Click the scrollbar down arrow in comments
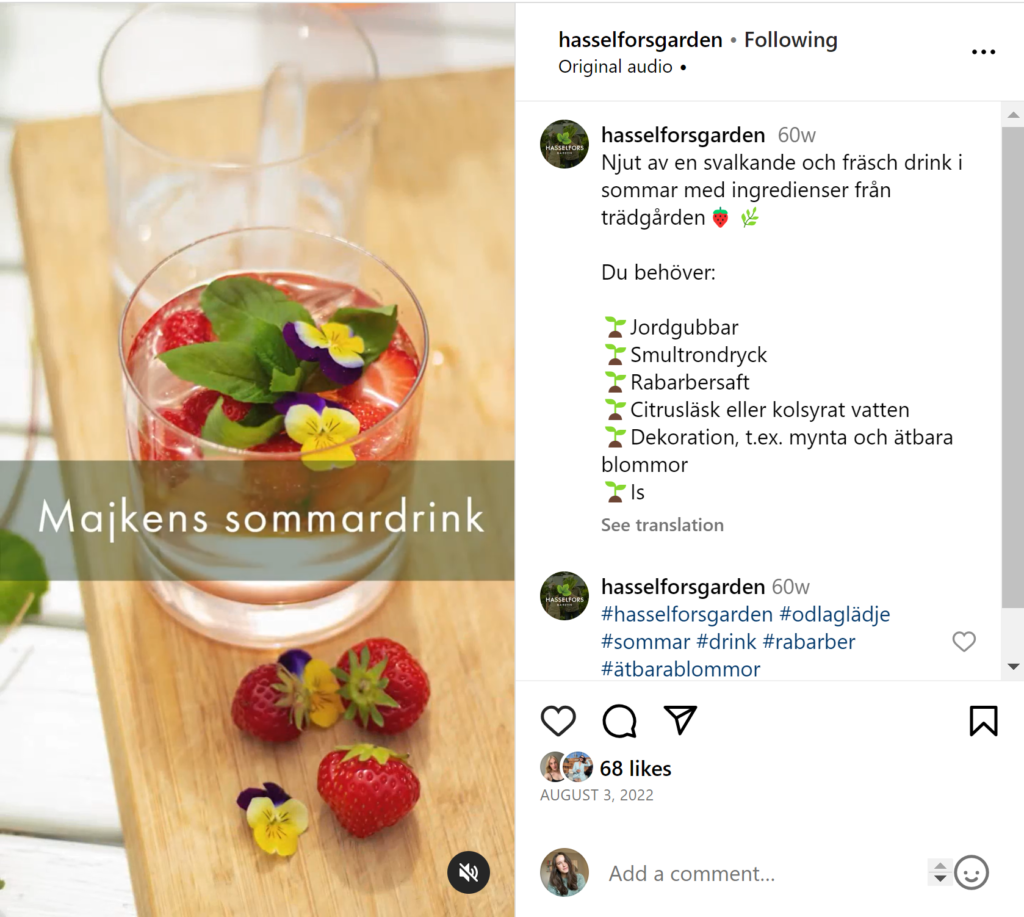Screen dimensions: 1024x917 click(x=1013, y=666)
